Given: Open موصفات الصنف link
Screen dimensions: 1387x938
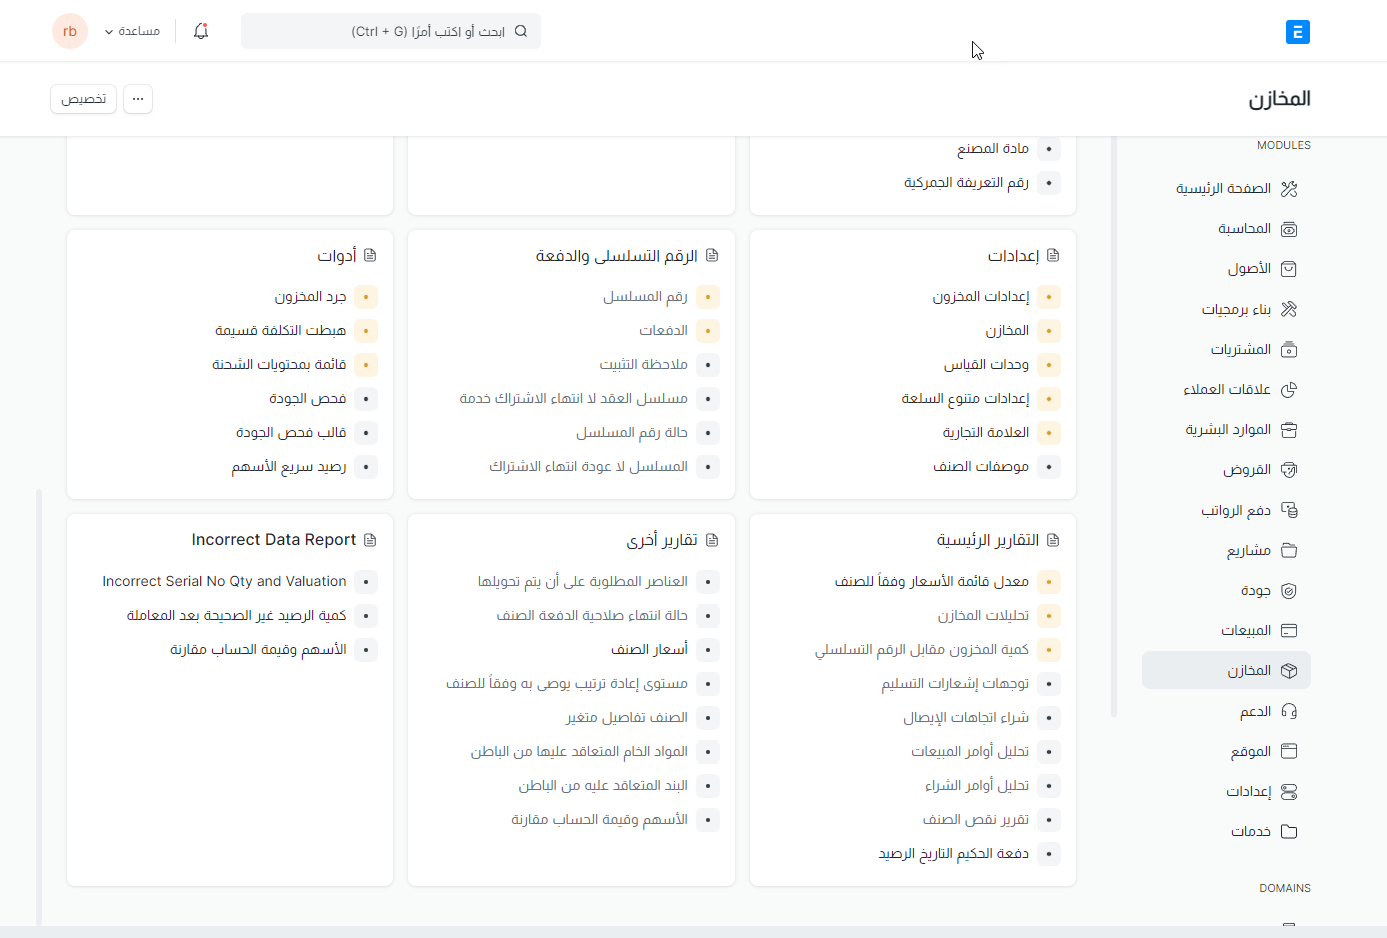Looking at the screenshot, I should coord(981,466).
